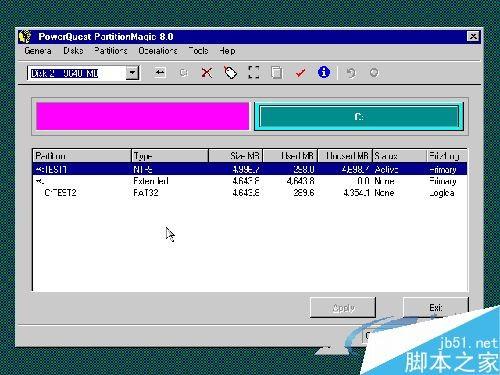Open the disk selection dropdown arrow
Screen dimensions: 500x375
[x=132, y=73]
